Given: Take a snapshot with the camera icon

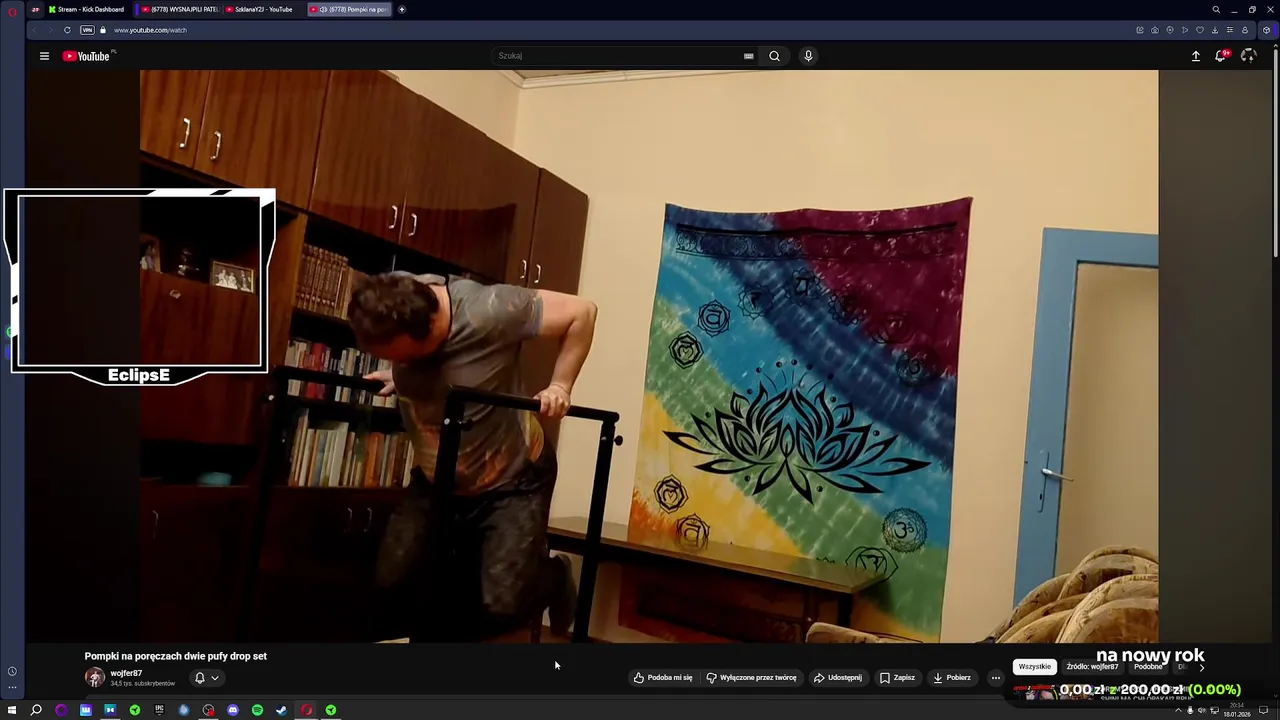Looking at the screenshot, I should (1155, 30).
